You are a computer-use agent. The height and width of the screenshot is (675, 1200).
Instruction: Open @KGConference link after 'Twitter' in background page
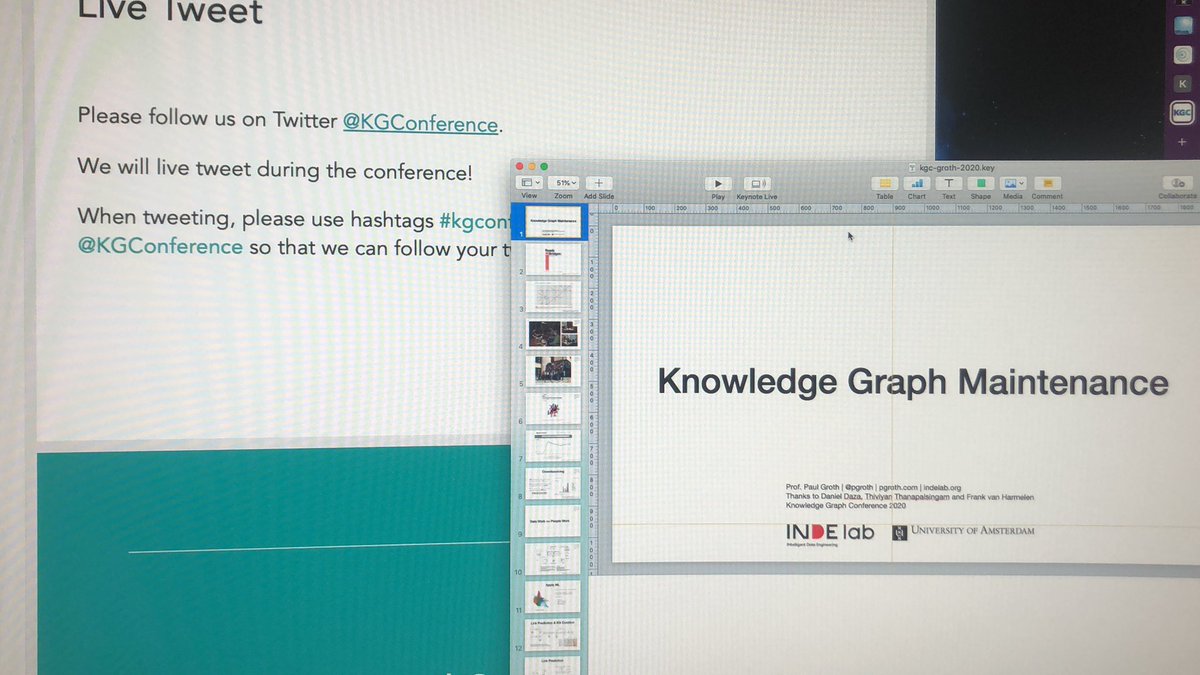coord(421,124)
